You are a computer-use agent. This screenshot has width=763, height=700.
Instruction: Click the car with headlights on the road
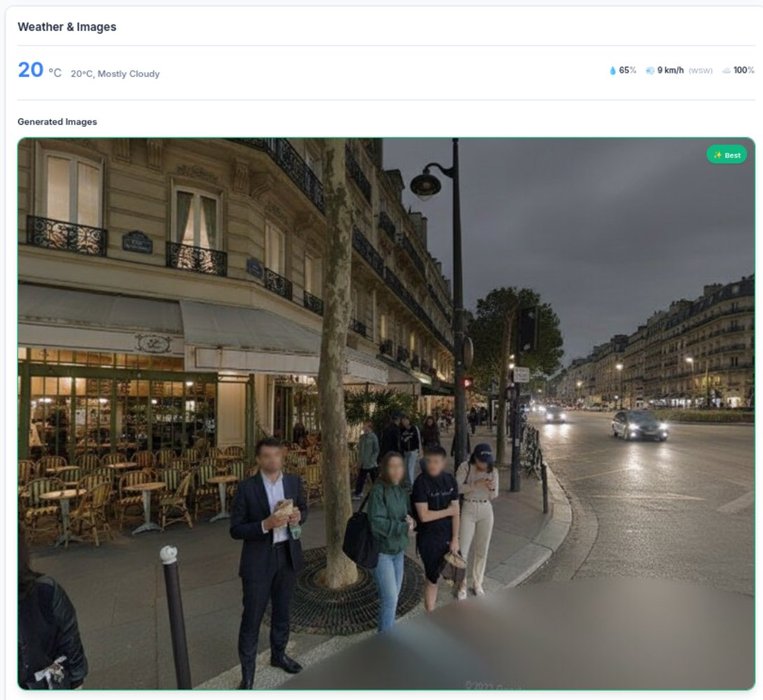point(639,425)
